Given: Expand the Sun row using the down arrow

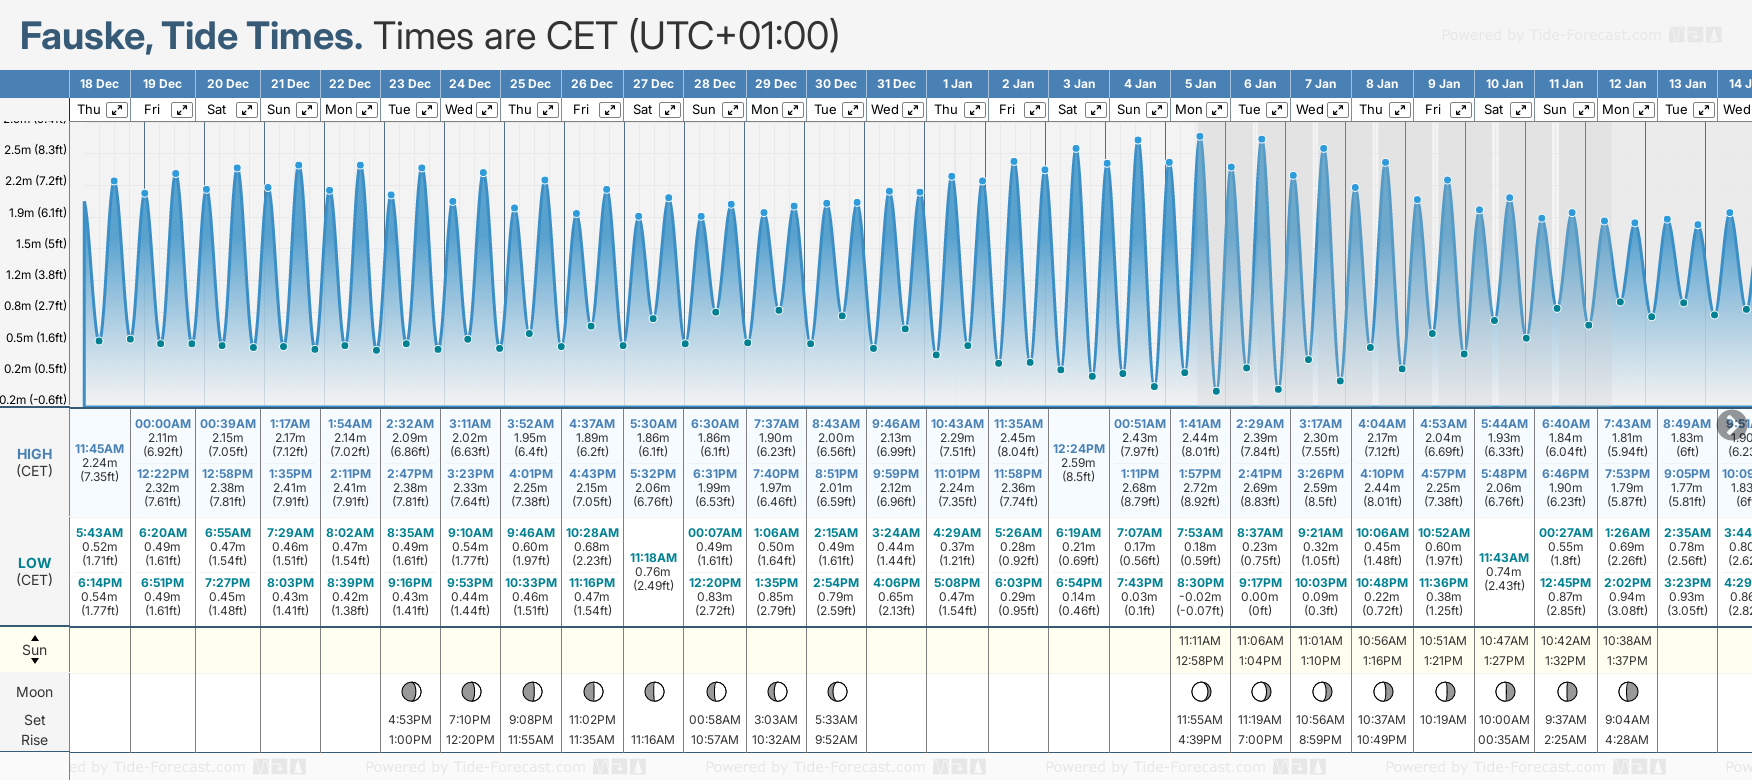Looking at the screenshot, I should pyautogui.click(x=35, y=662).
